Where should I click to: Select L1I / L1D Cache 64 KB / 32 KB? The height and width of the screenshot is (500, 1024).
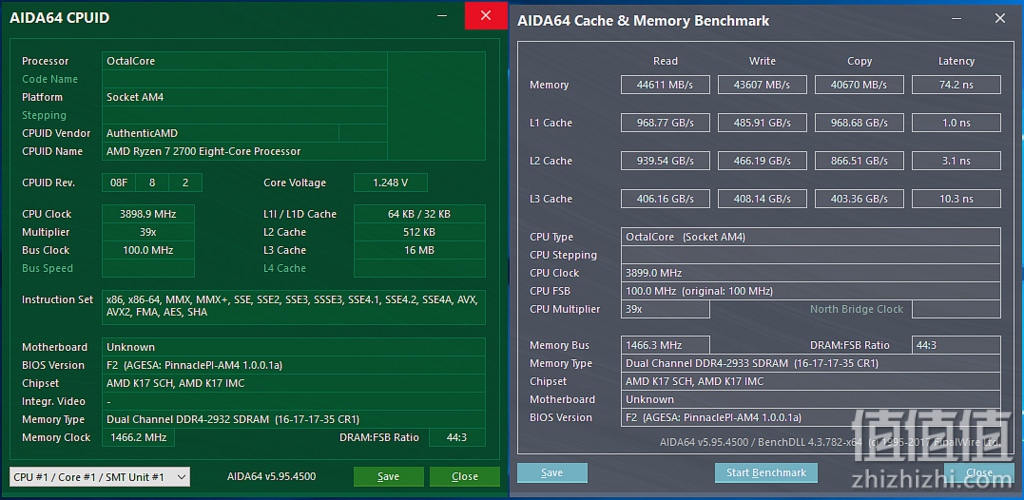419,214
